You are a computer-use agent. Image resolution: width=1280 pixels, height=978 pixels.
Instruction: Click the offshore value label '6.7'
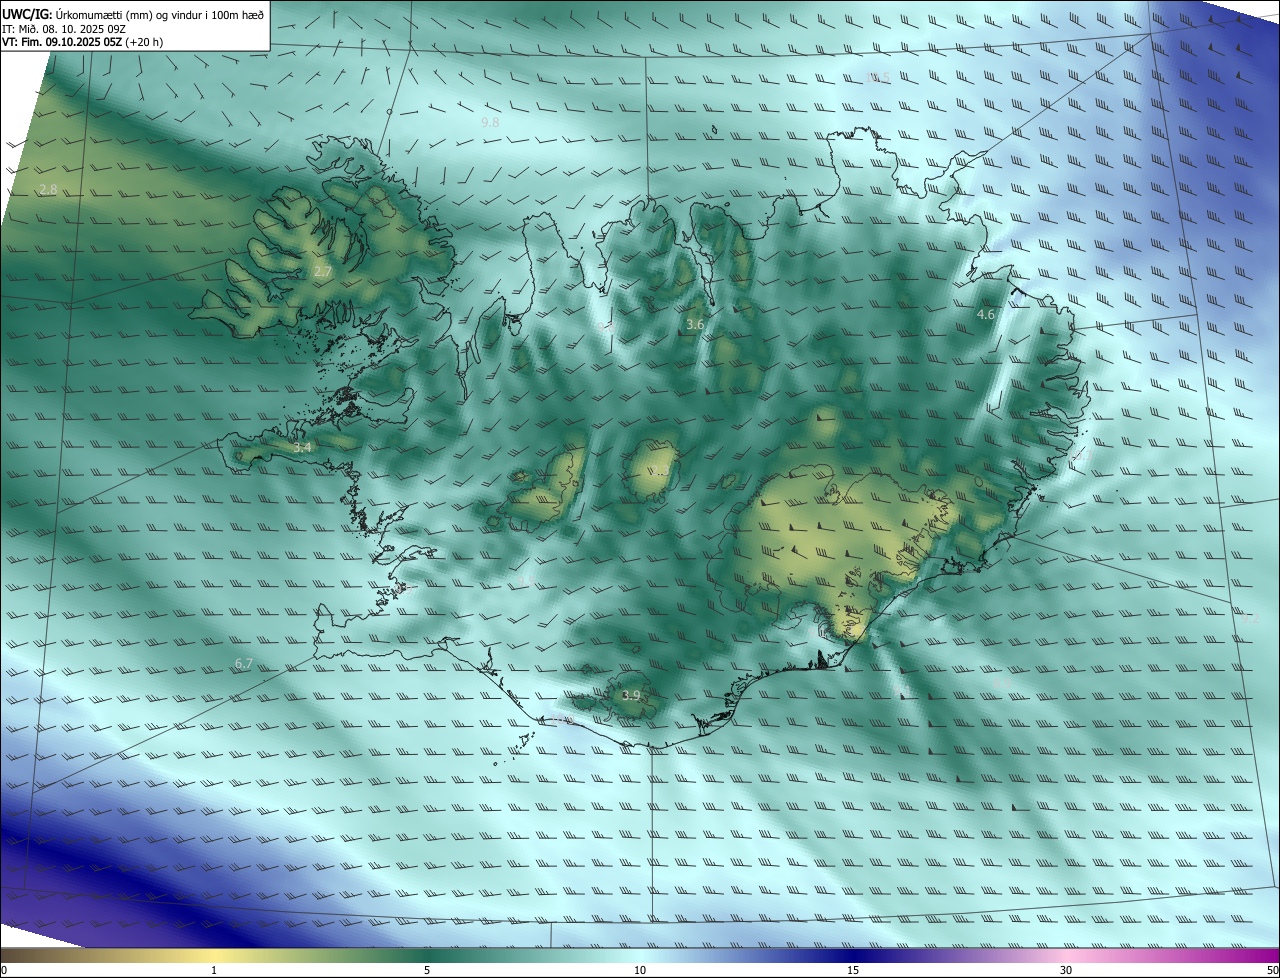[243, 664]
